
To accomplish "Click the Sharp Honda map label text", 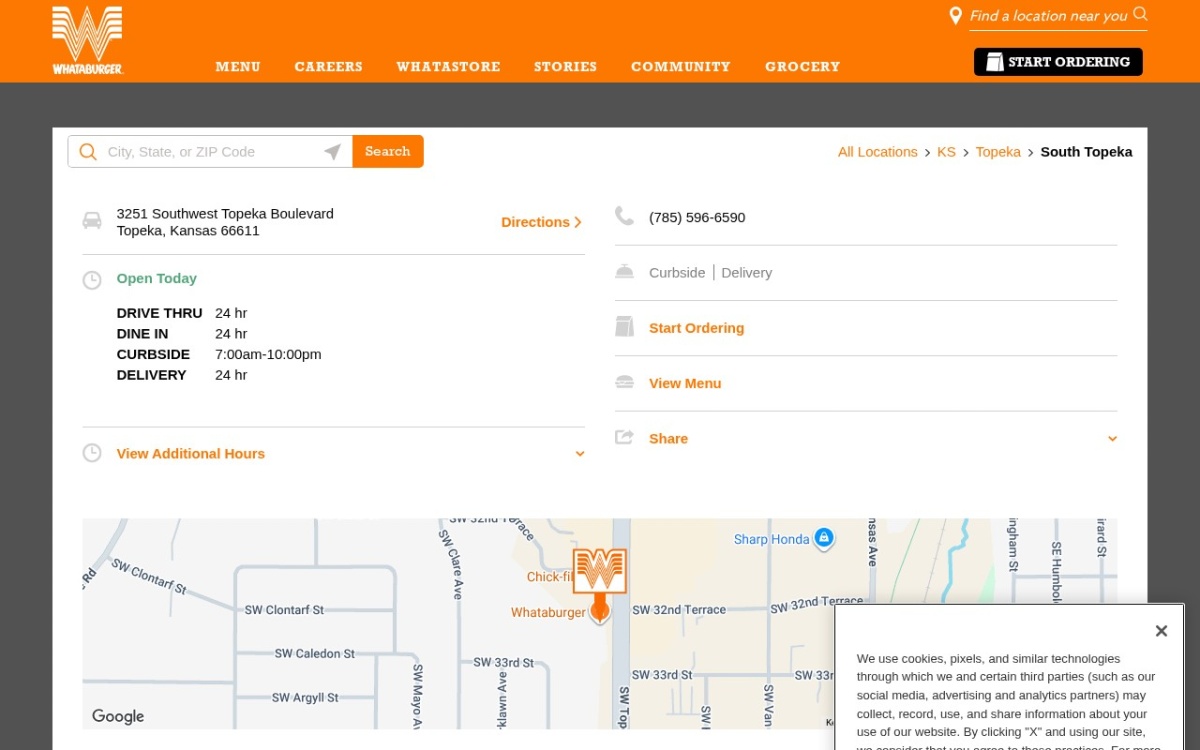I will [771, 539].
